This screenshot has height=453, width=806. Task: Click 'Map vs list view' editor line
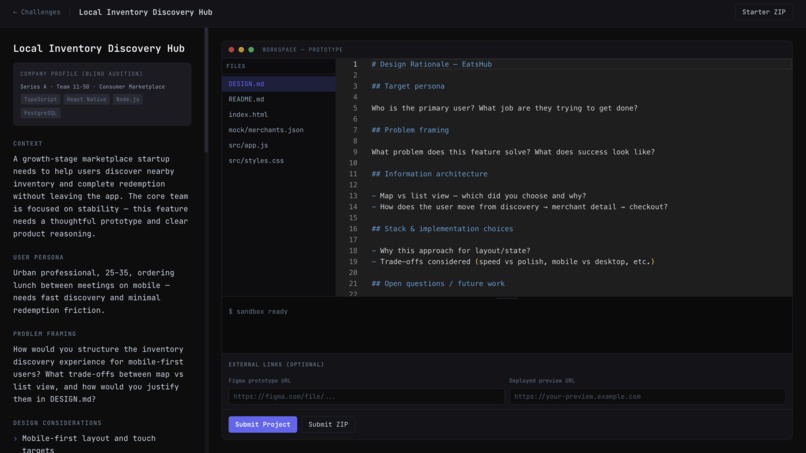pyautogui.click(x=479, y=196)
